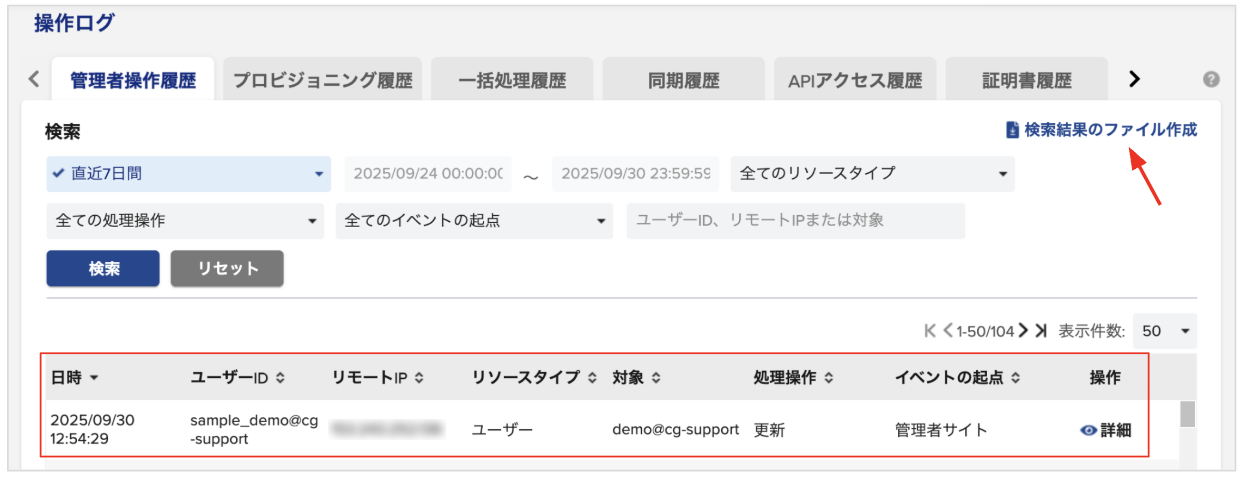Sort by the リソースタイプ column

534,377
